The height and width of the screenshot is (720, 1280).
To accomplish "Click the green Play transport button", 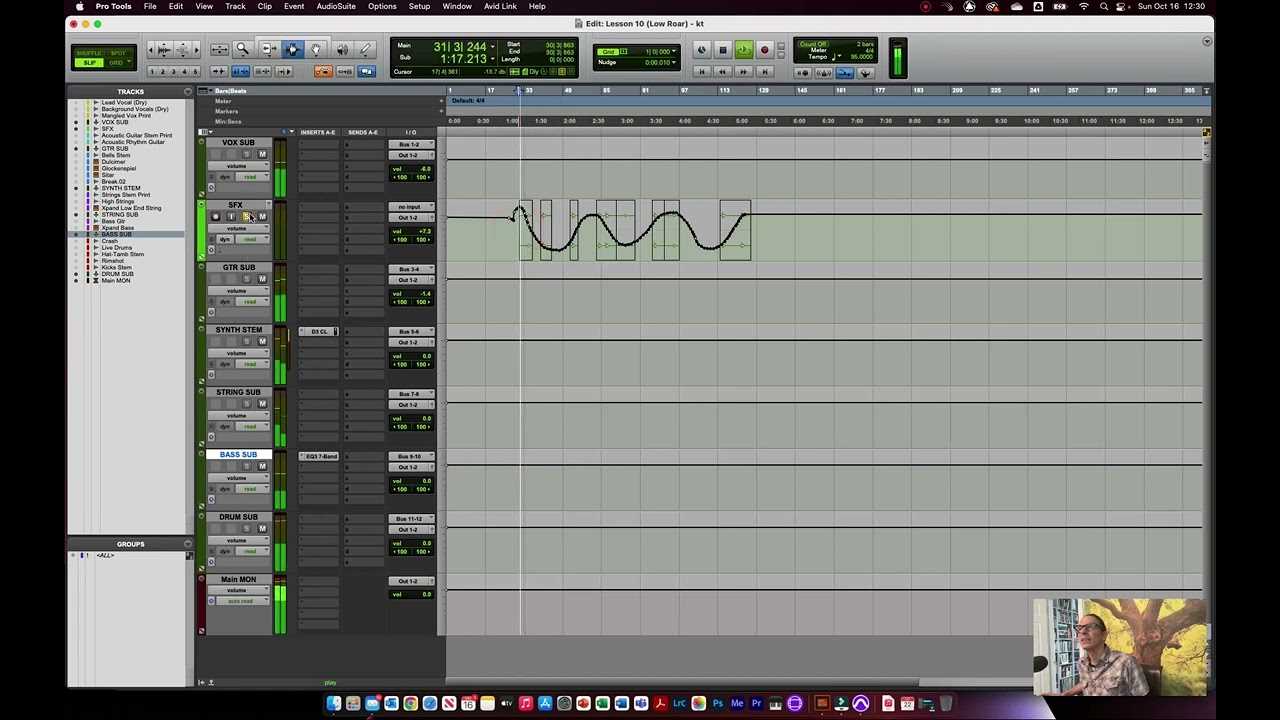I will [x=743, y=50].
